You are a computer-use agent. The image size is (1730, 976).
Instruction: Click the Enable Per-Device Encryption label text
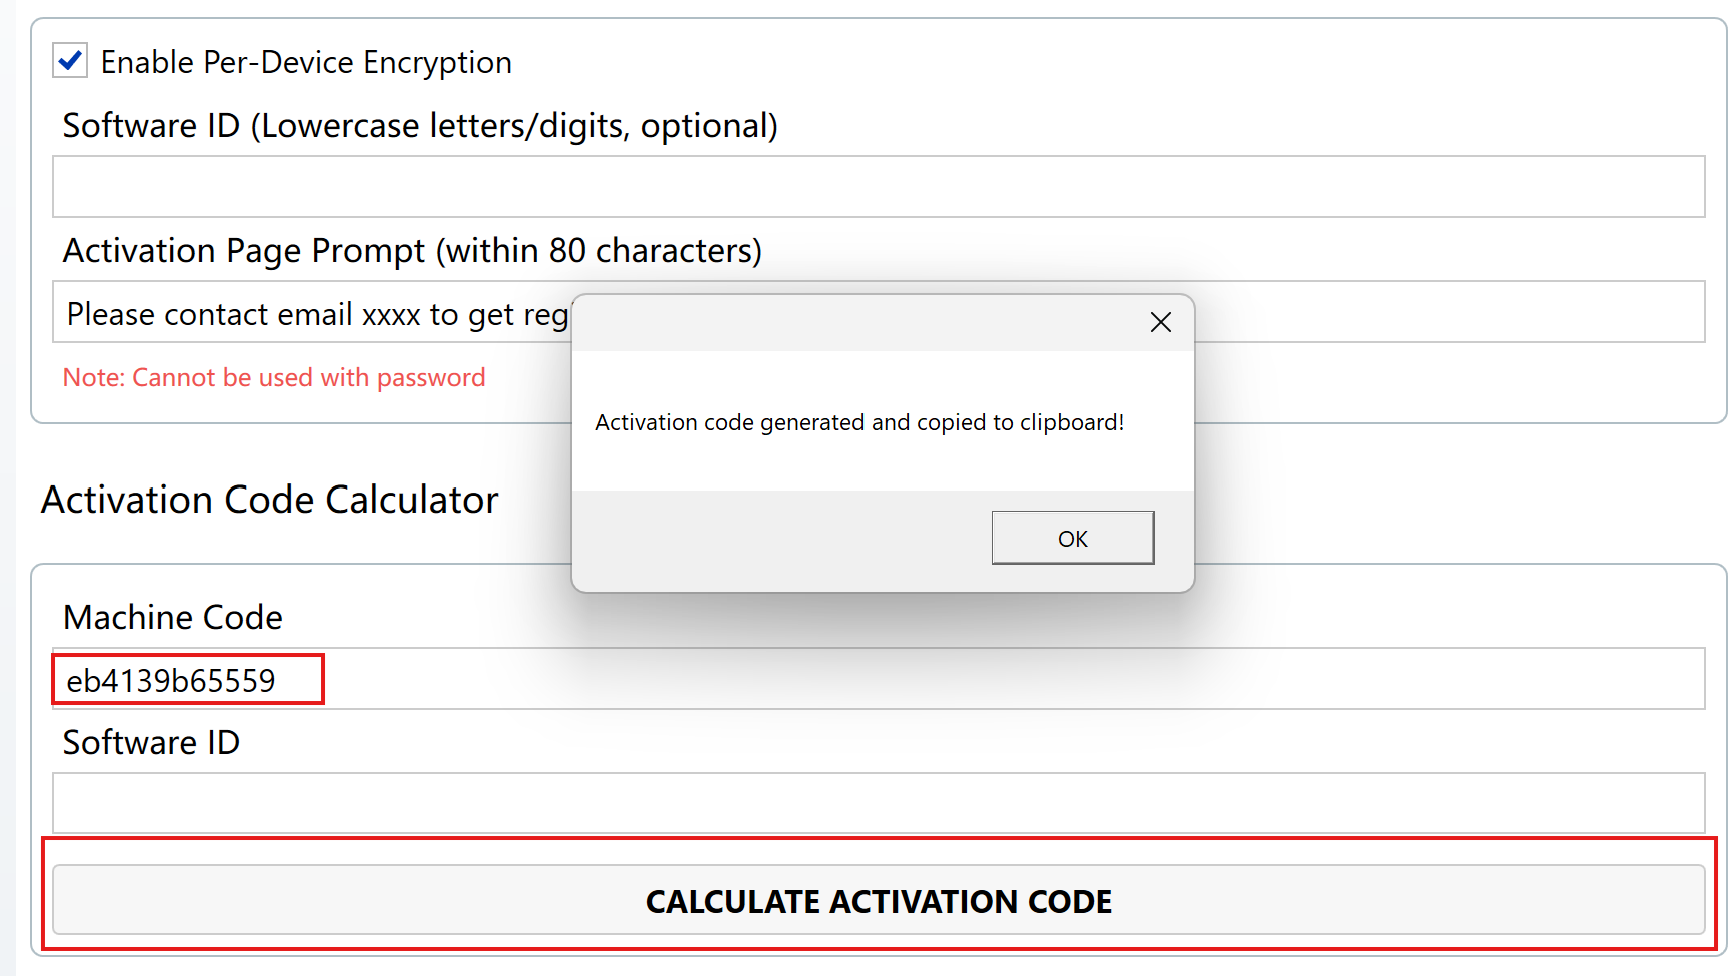(x=306, y=63)
